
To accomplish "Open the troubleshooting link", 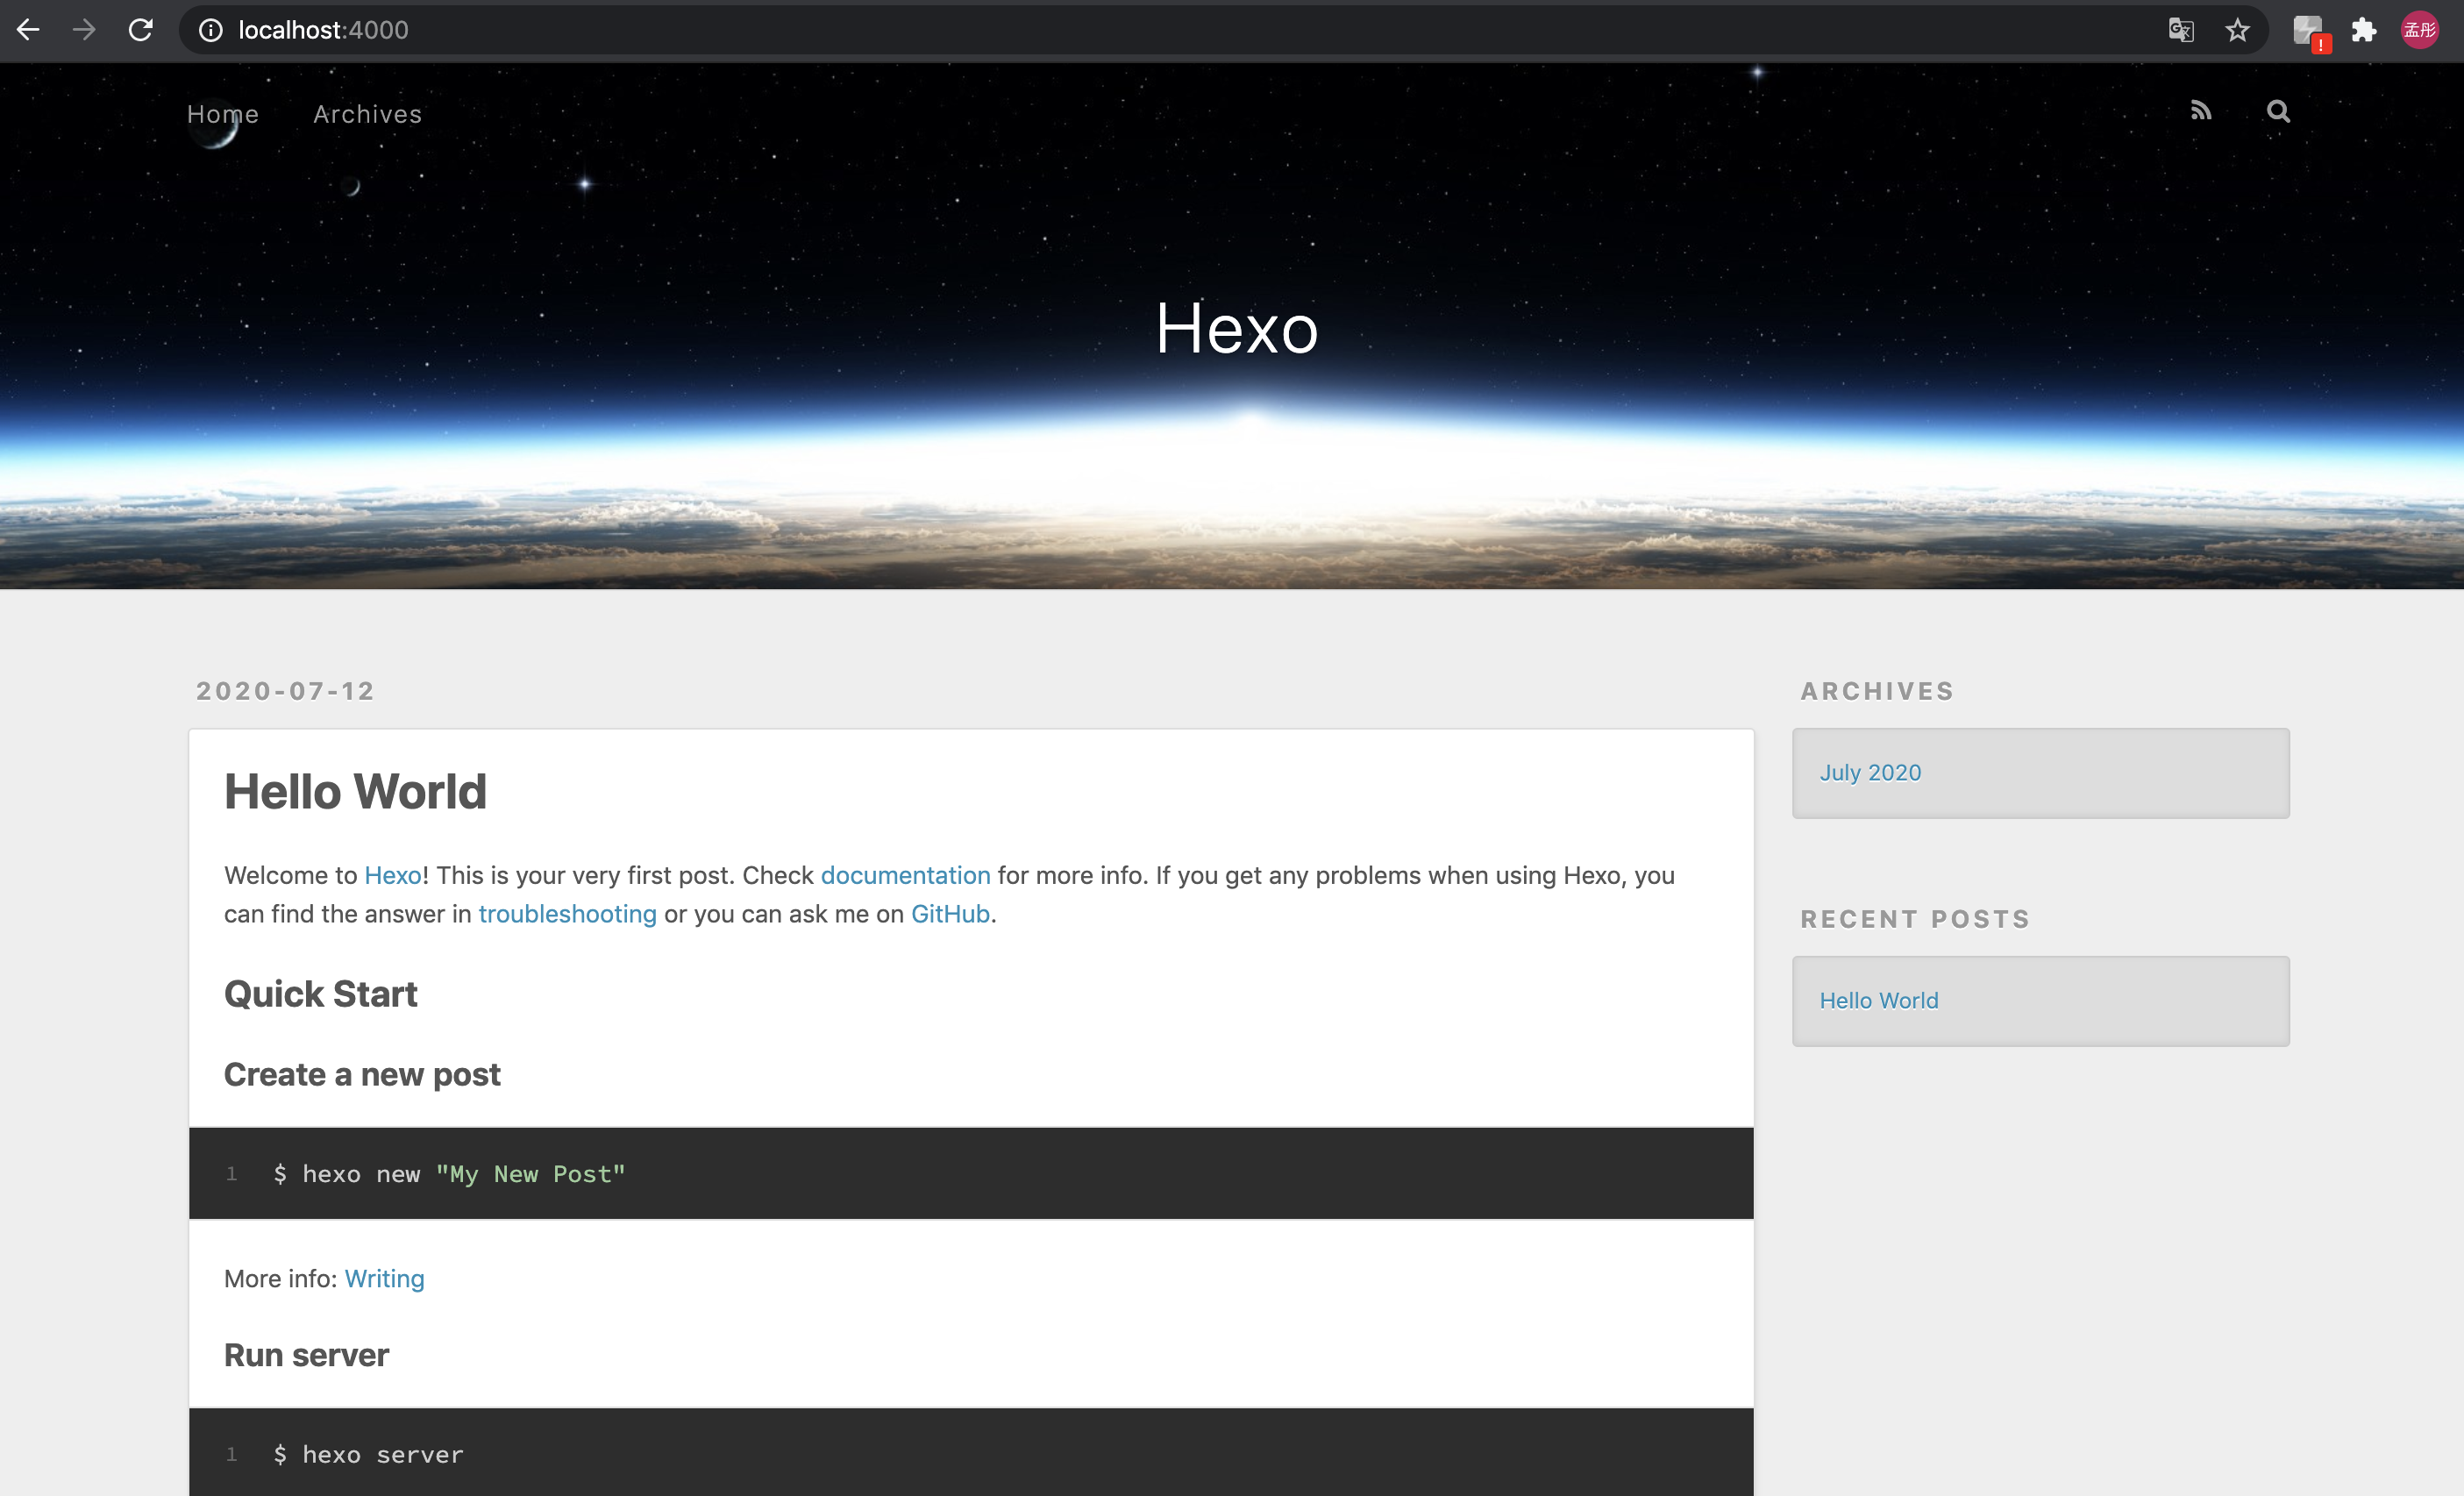I will pos(567,914).
